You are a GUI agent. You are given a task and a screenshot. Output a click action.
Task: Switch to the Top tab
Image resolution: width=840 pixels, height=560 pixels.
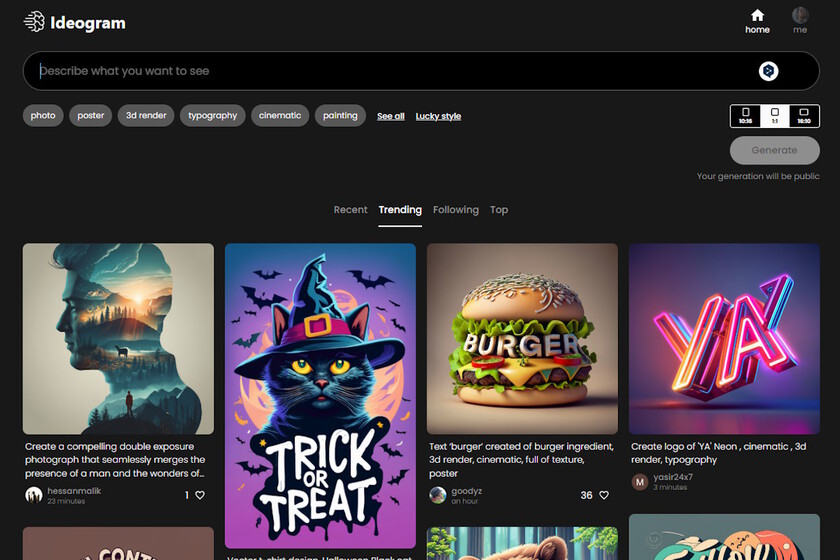499,210
